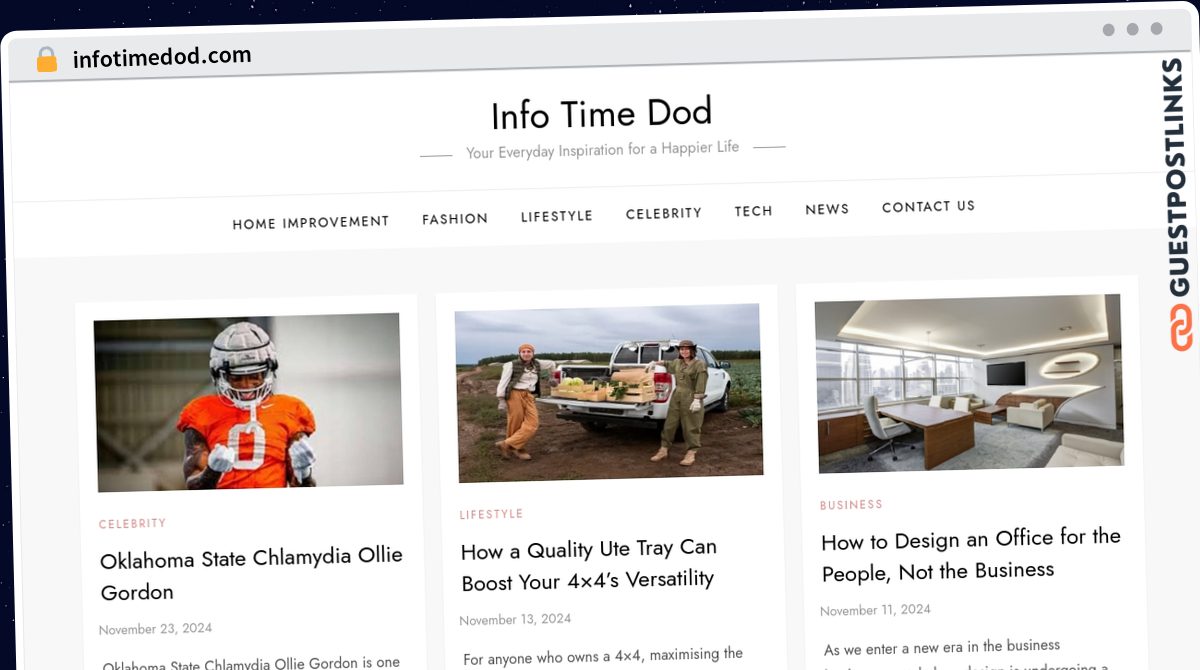This screenshot has width=1200, height=670.
Task: Open 'How a Quality Ute Tray' article
Action: pos(589,564)
